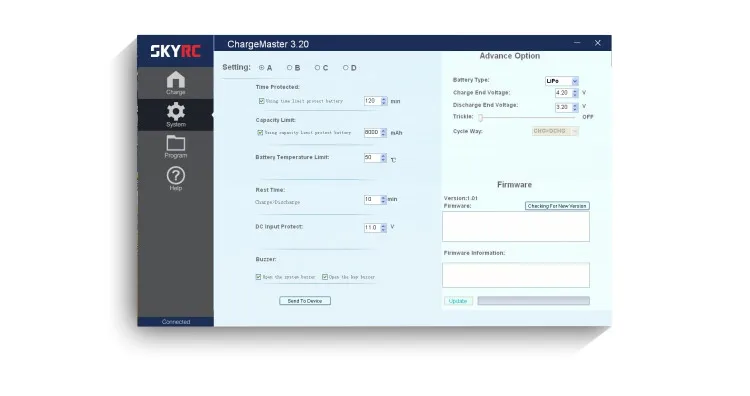Click the SkyRC logo

tap(176, 51)
